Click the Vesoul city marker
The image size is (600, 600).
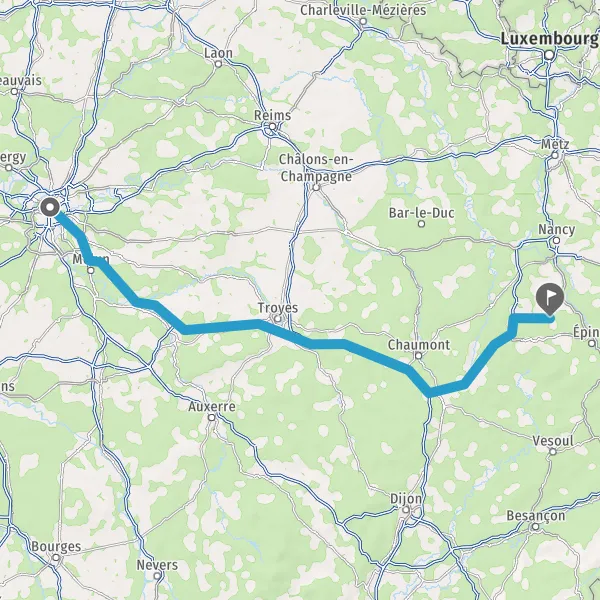click(x=553, y=452)
